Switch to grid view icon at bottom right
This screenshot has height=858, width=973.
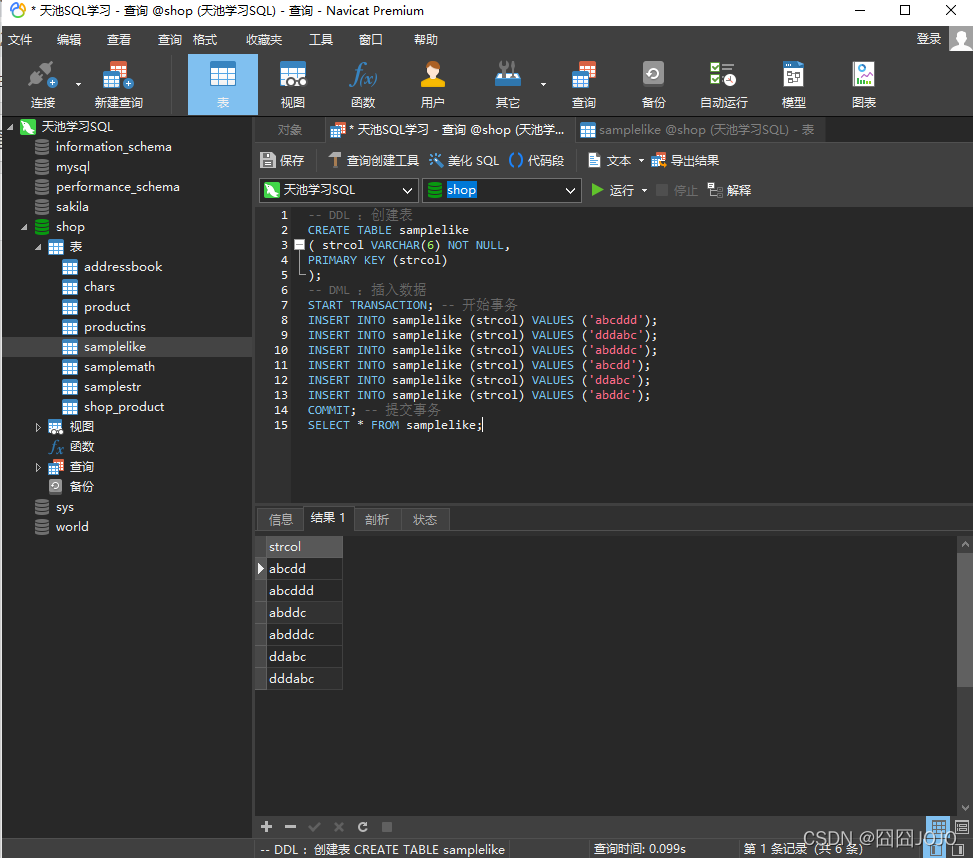coord(938,826)
